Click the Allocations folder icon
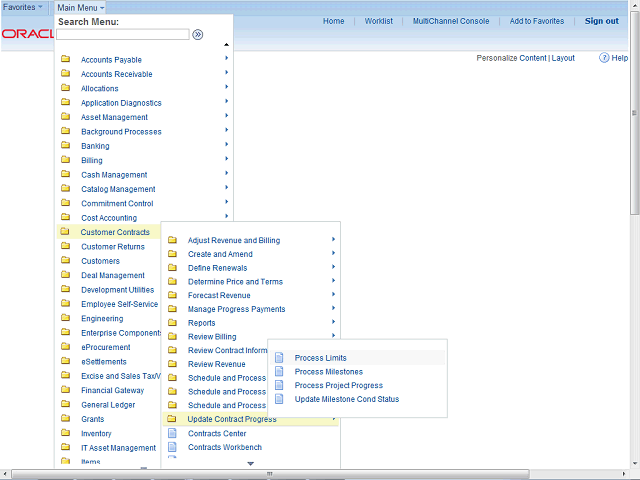This screenshot has height=480, width=640. tap(65, 88)
